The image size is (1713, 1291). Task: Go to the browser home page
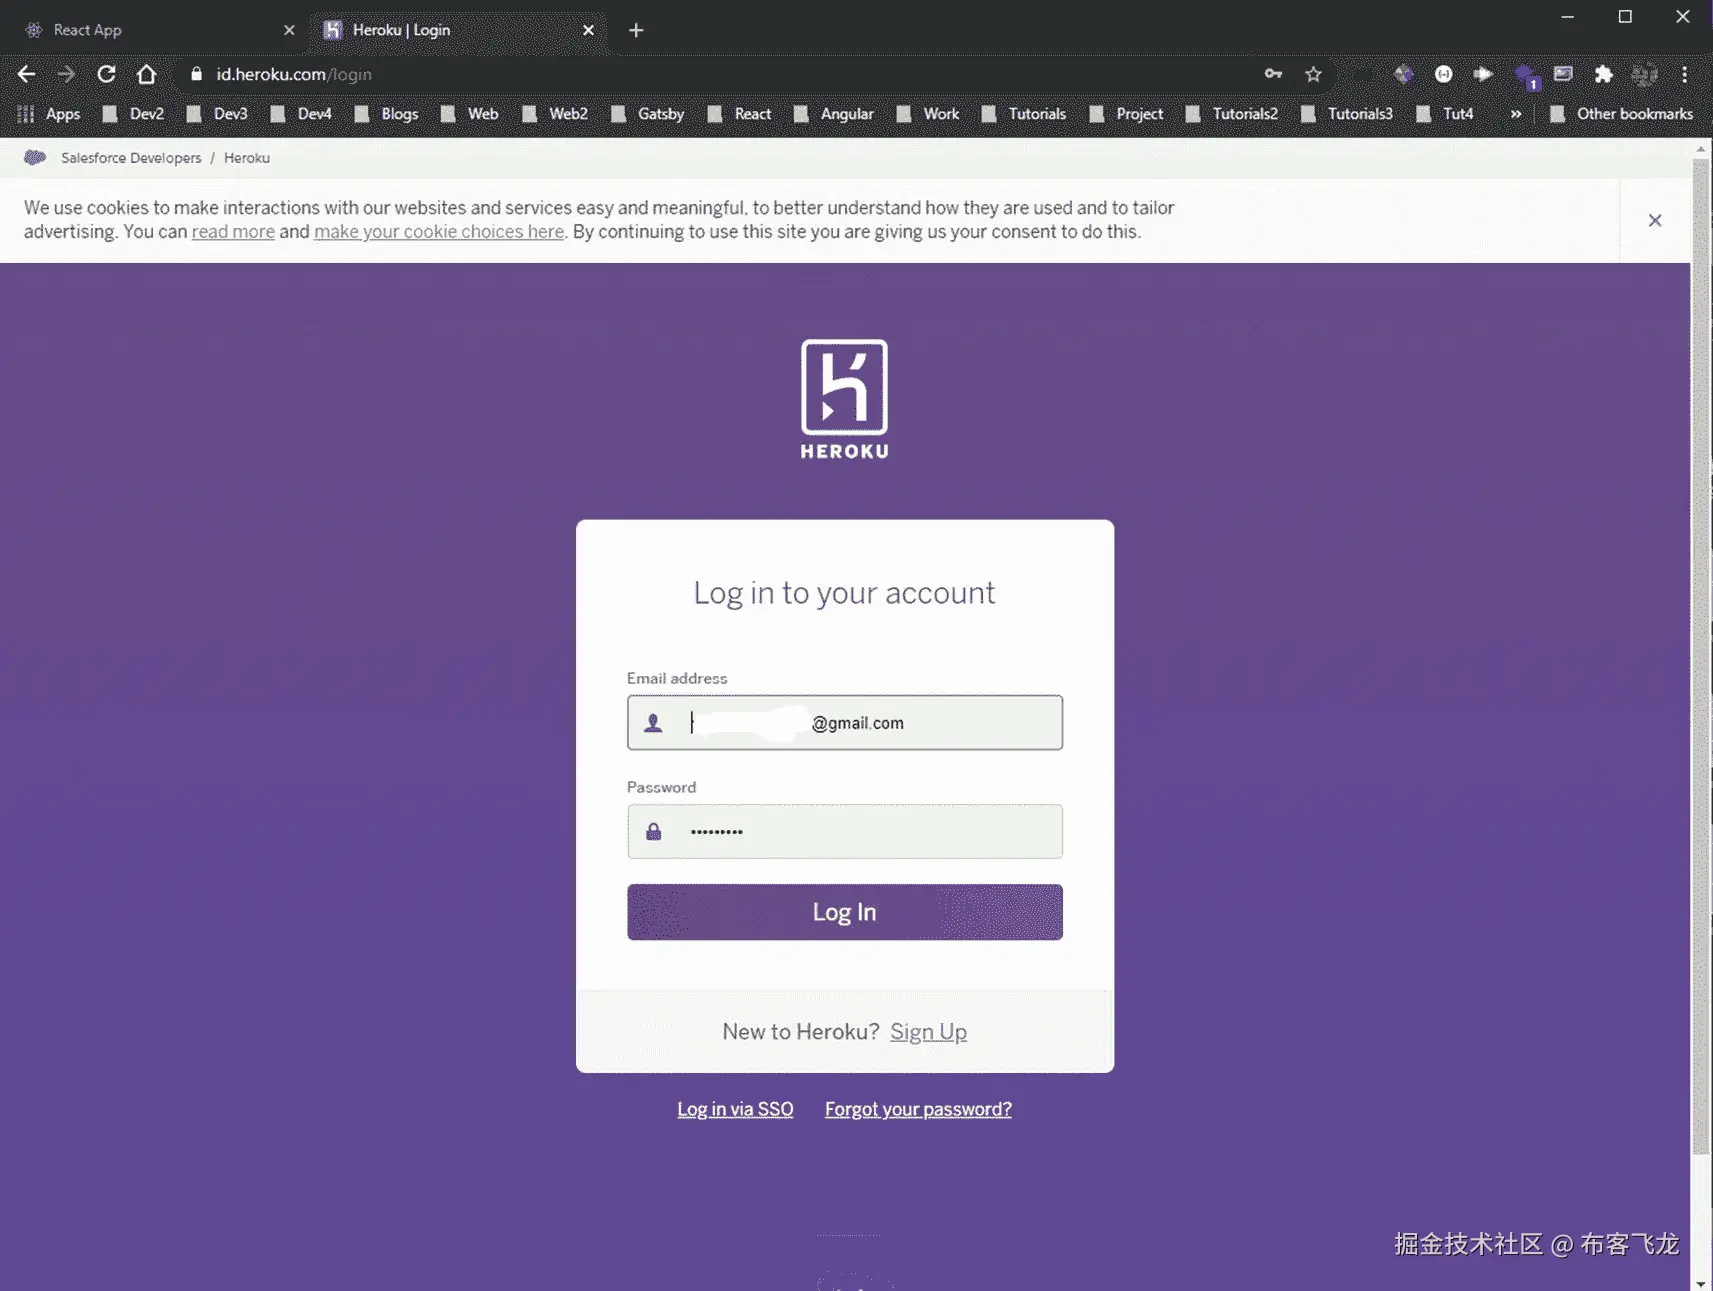pos(146,74)
